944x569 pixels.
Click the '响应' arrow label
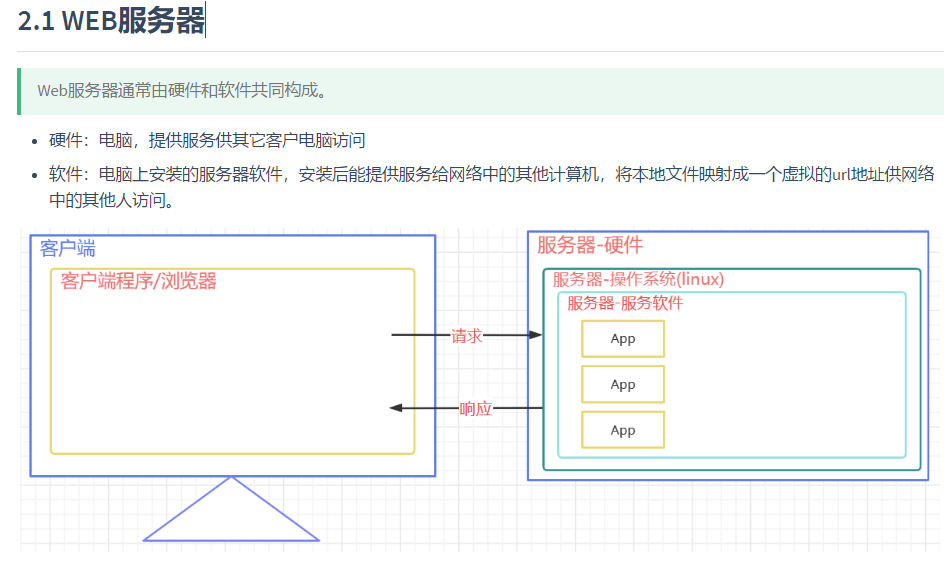(476, 409)
